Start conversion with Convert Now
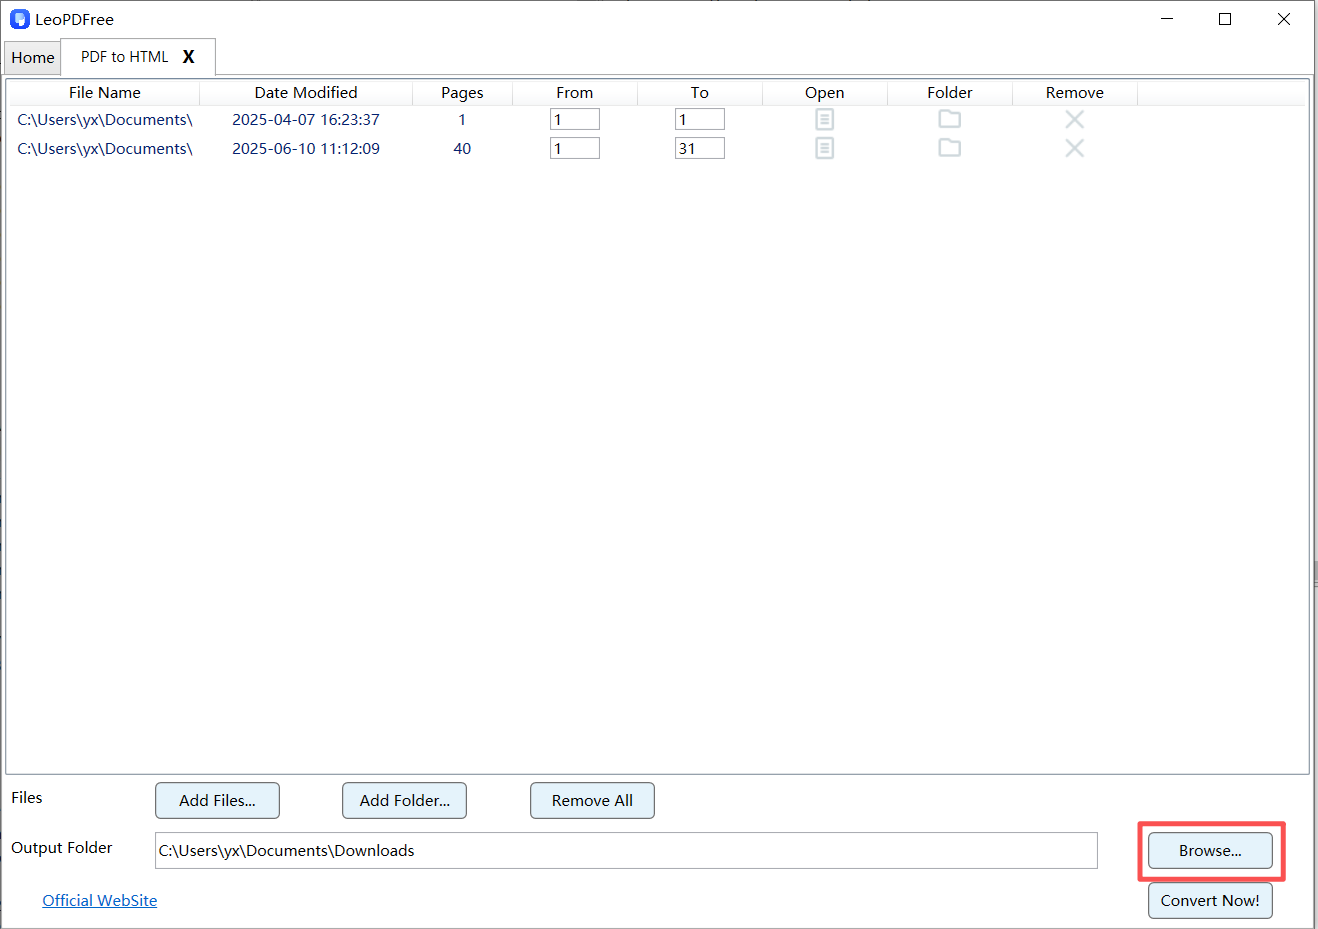This screenshot has width=1318, height=929. point(1210,900)
